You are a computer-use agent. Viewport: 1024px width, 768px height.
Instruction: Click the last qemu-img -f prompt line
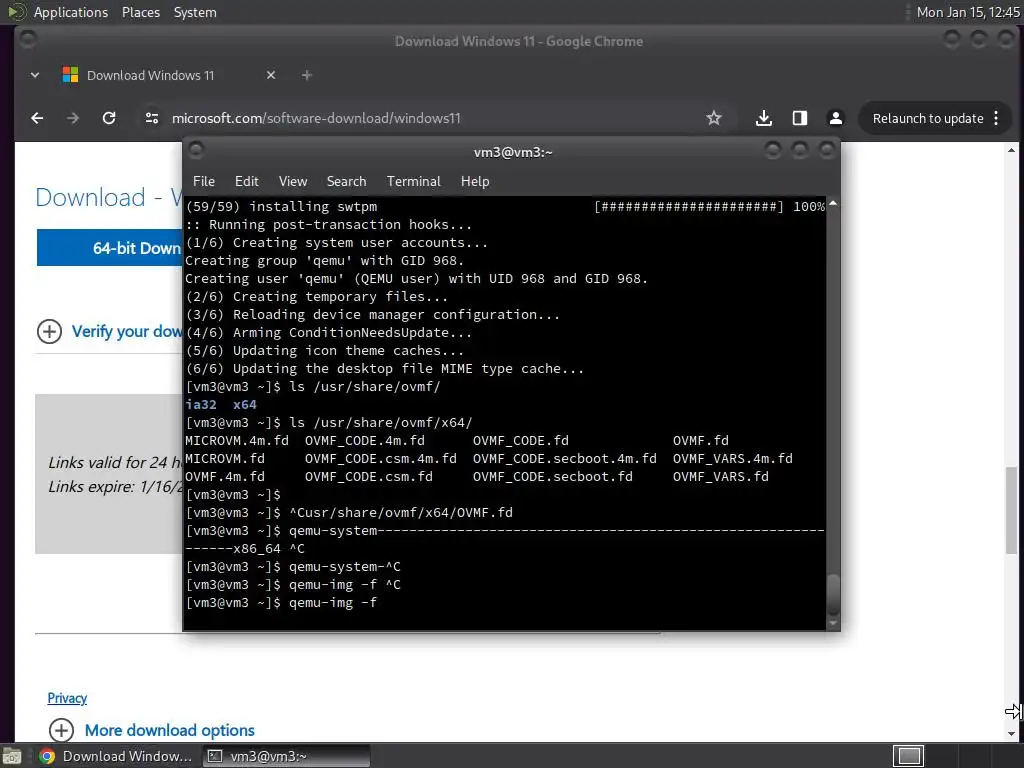pos(281,603)
